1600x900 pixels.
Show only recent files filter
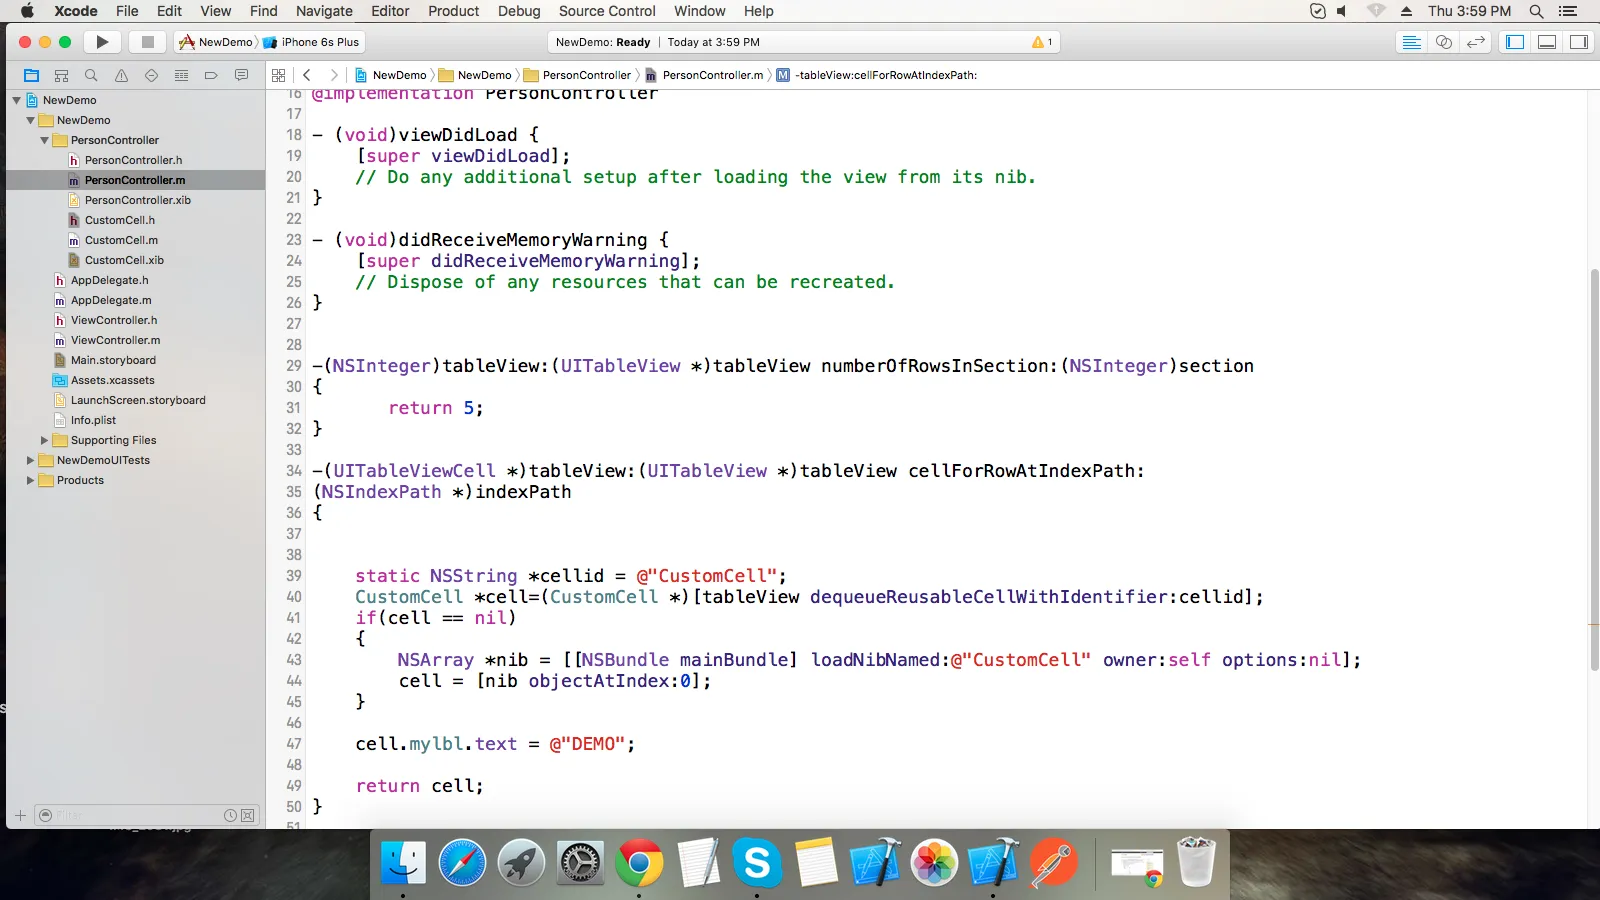230,816
